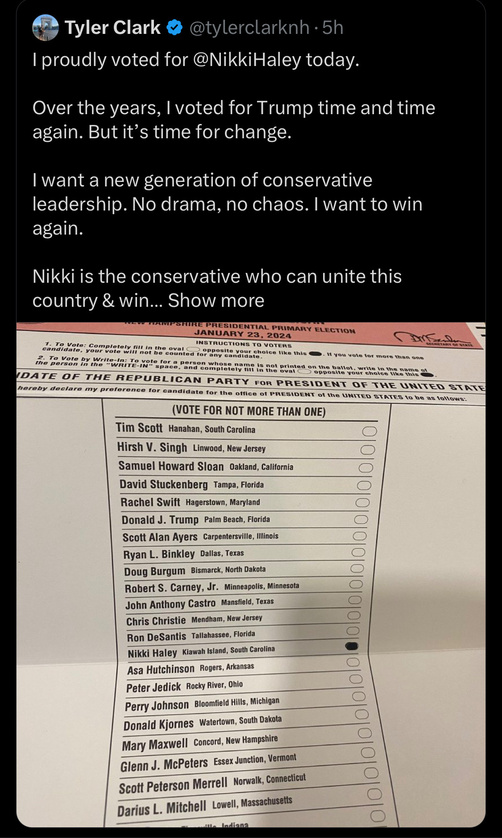Click the oval beside Tim Scott
Viewport: 502px width, 838px height.
[x=369, y=431]
